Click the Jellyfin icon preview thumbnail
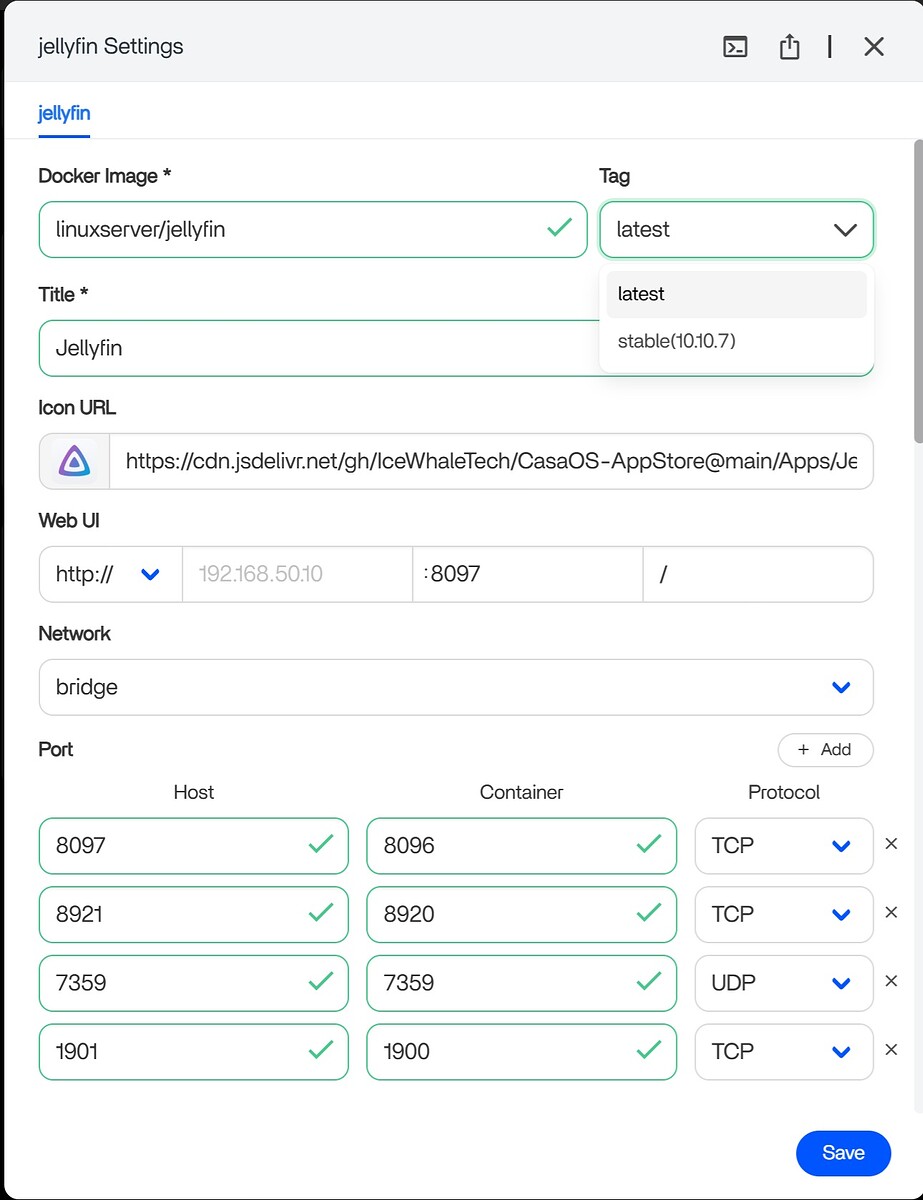The width and height of the screenshot is (923, 1200). [x=74, y=461]
